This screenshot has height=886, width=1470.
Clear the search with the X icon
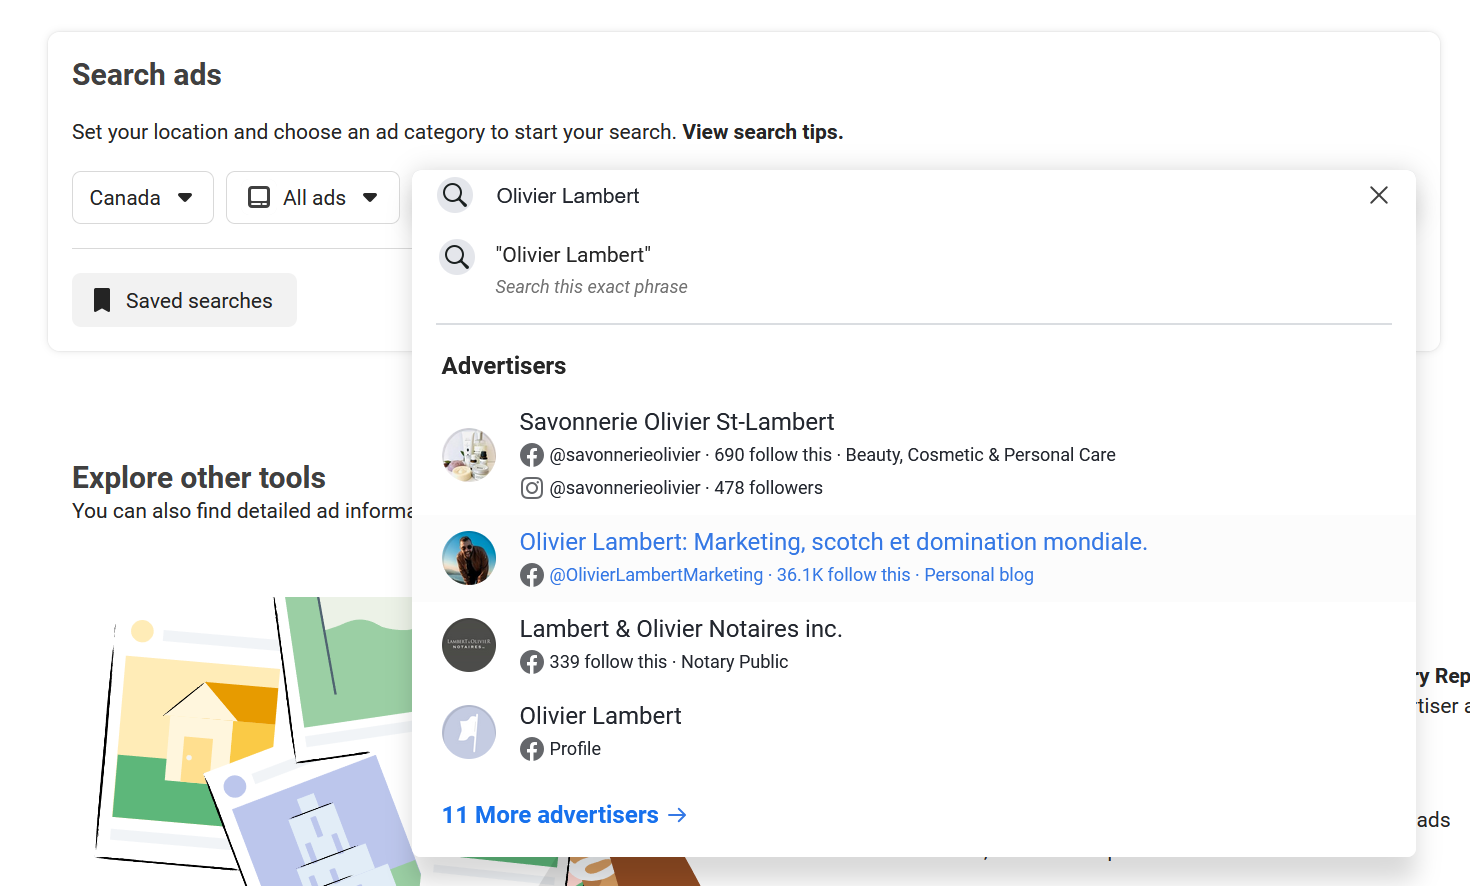tap(1378, 196)
